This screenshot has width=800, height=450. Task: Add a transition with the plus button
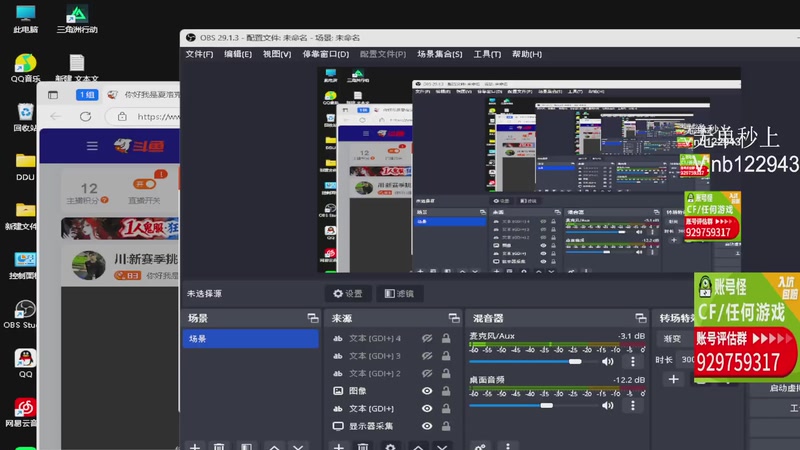(673, 380)
